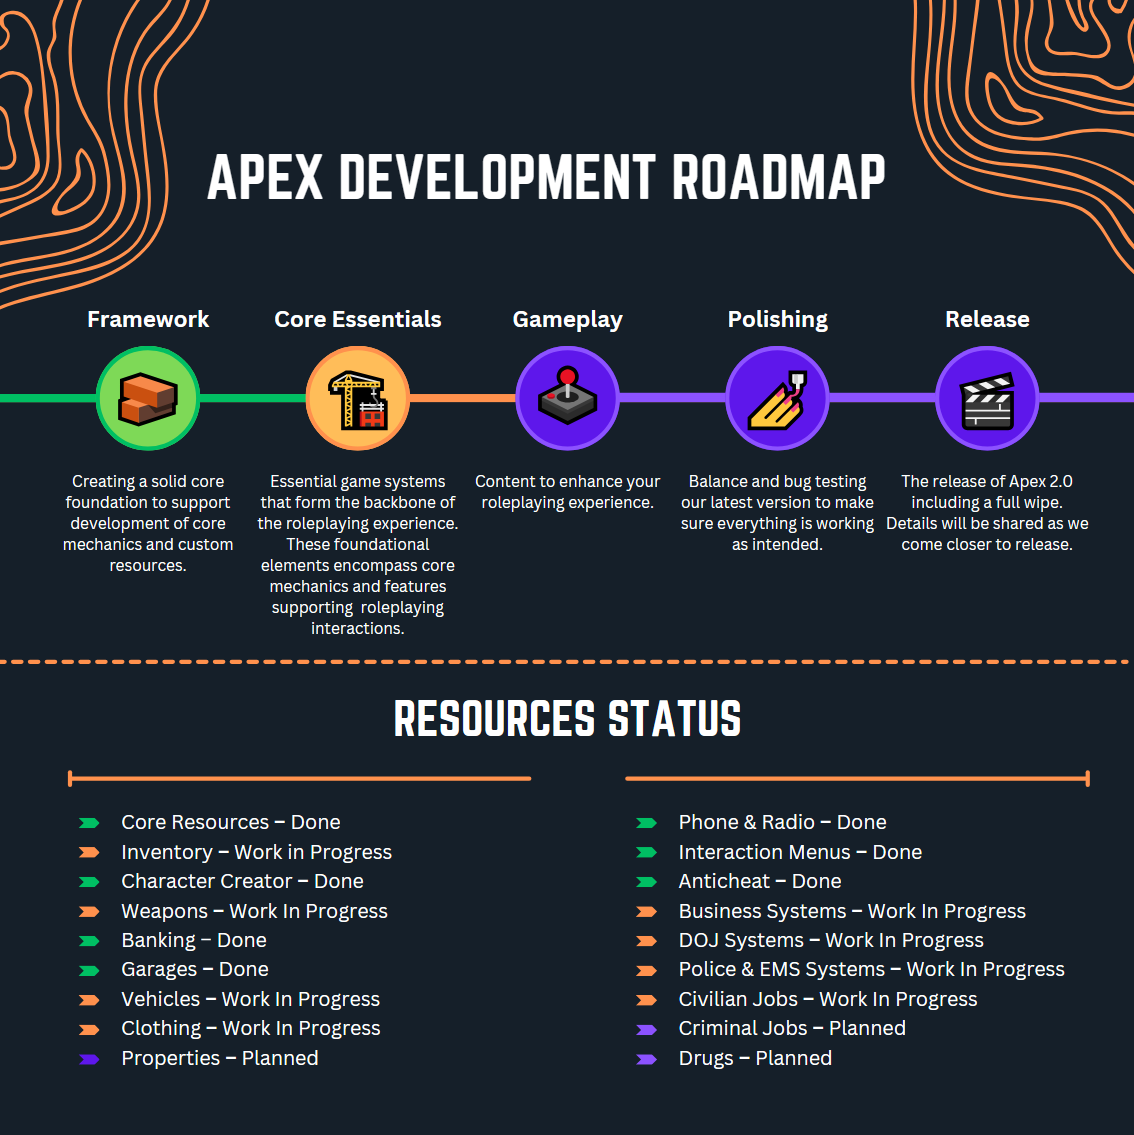Click the Criminal Jobs – Planned entry
The width and height of the screenshot is (1134, 1135).
792,1028
